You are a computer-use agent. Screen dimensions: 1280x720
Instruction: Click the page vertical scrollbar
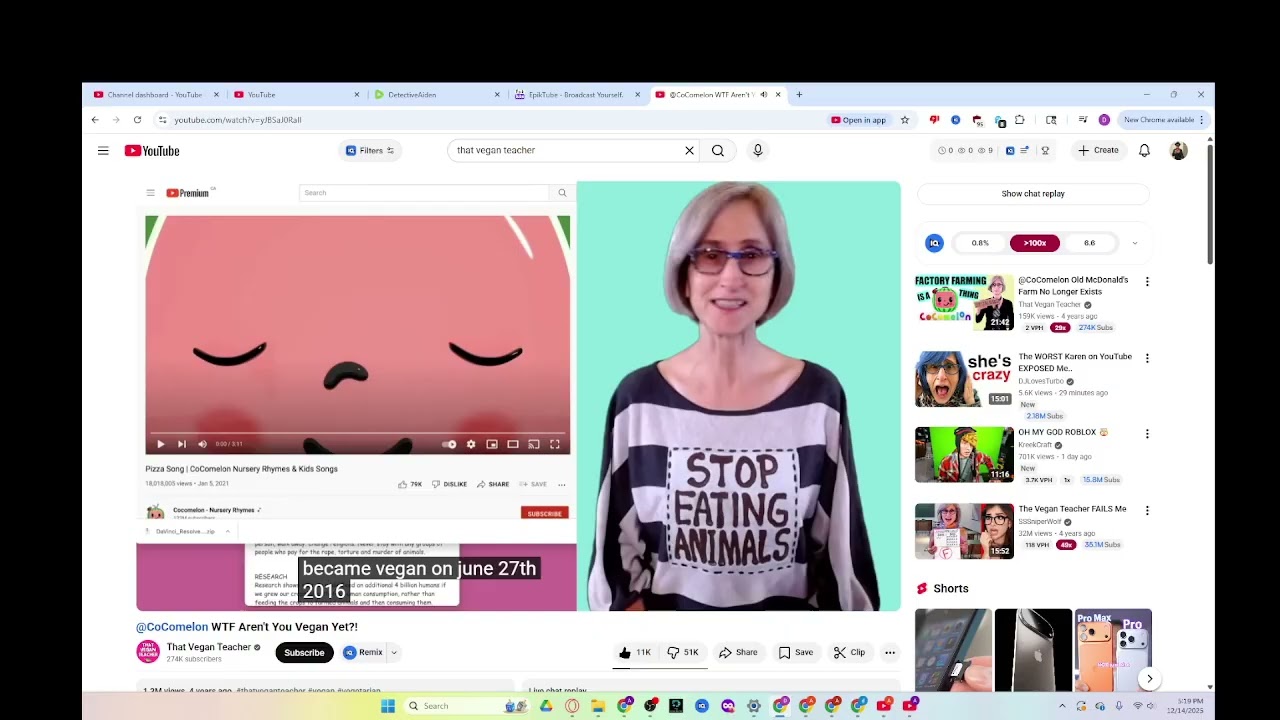(1210, 205)
